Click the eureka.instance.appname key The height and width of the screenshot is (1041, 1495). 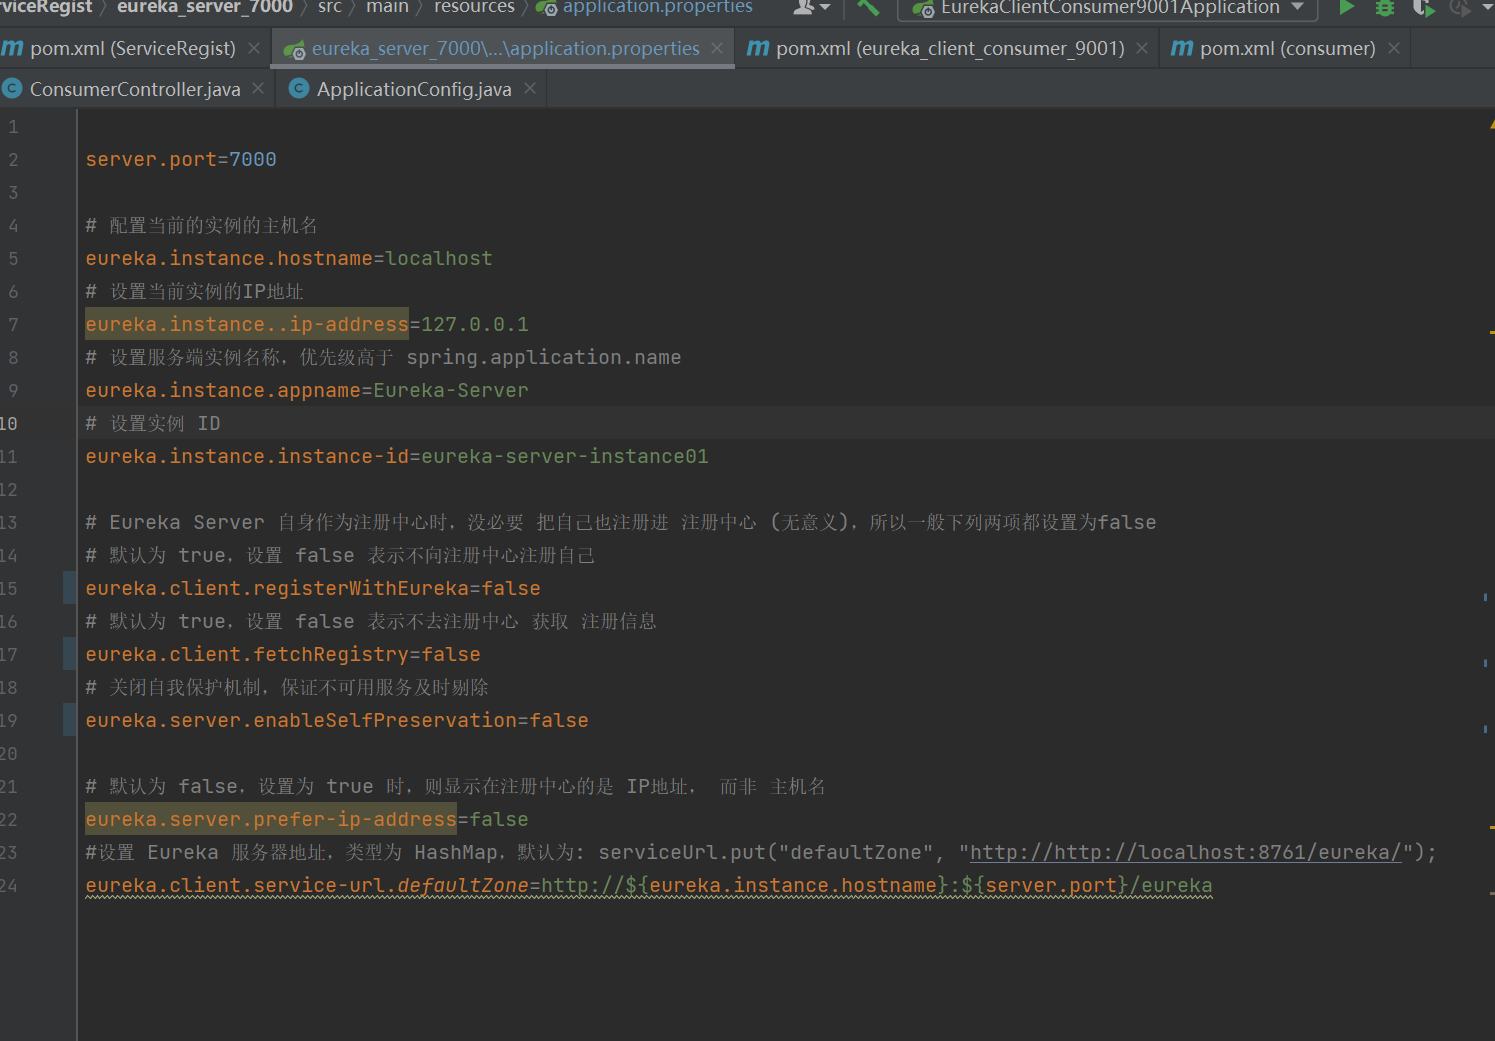tap(223, 391)
